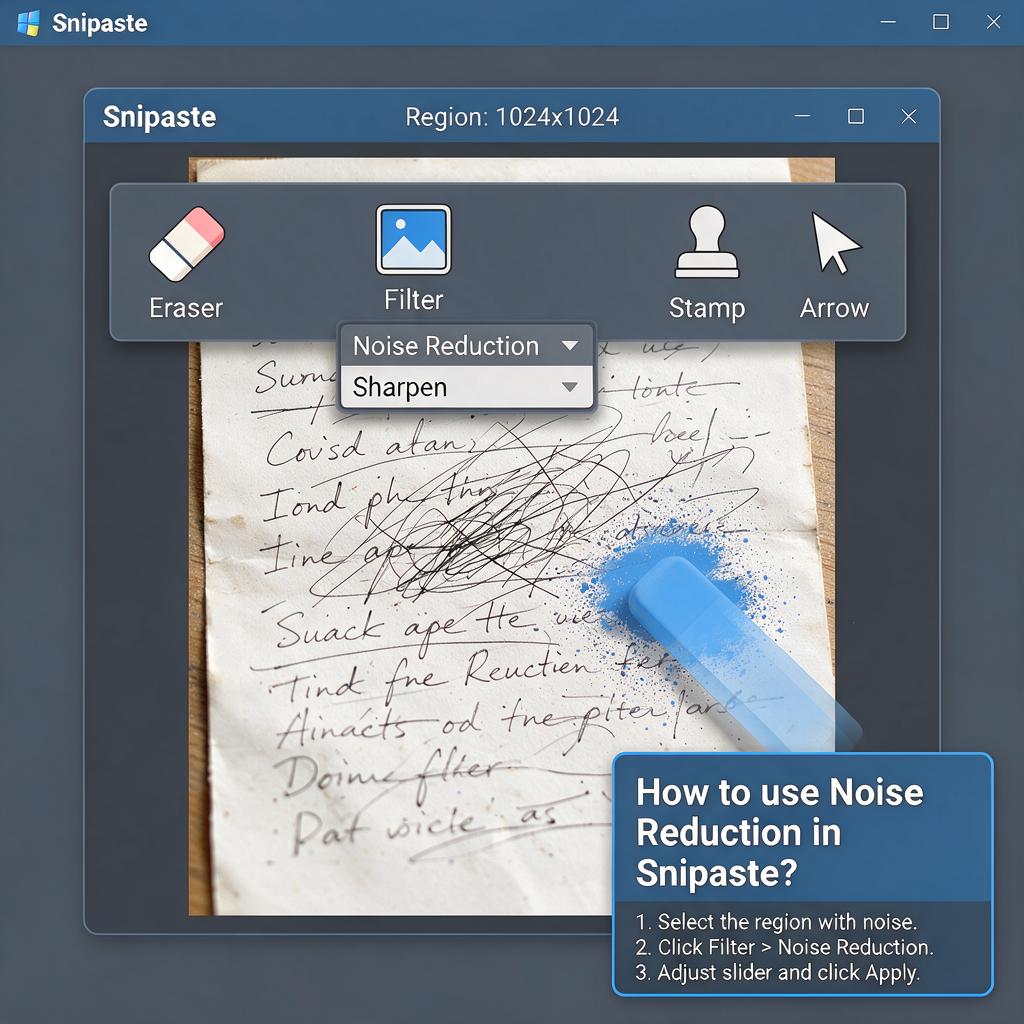Viewport: 1024px width, 1024px height.
Task: Click the step "Select the region with noise."
Action: (776, 921)
